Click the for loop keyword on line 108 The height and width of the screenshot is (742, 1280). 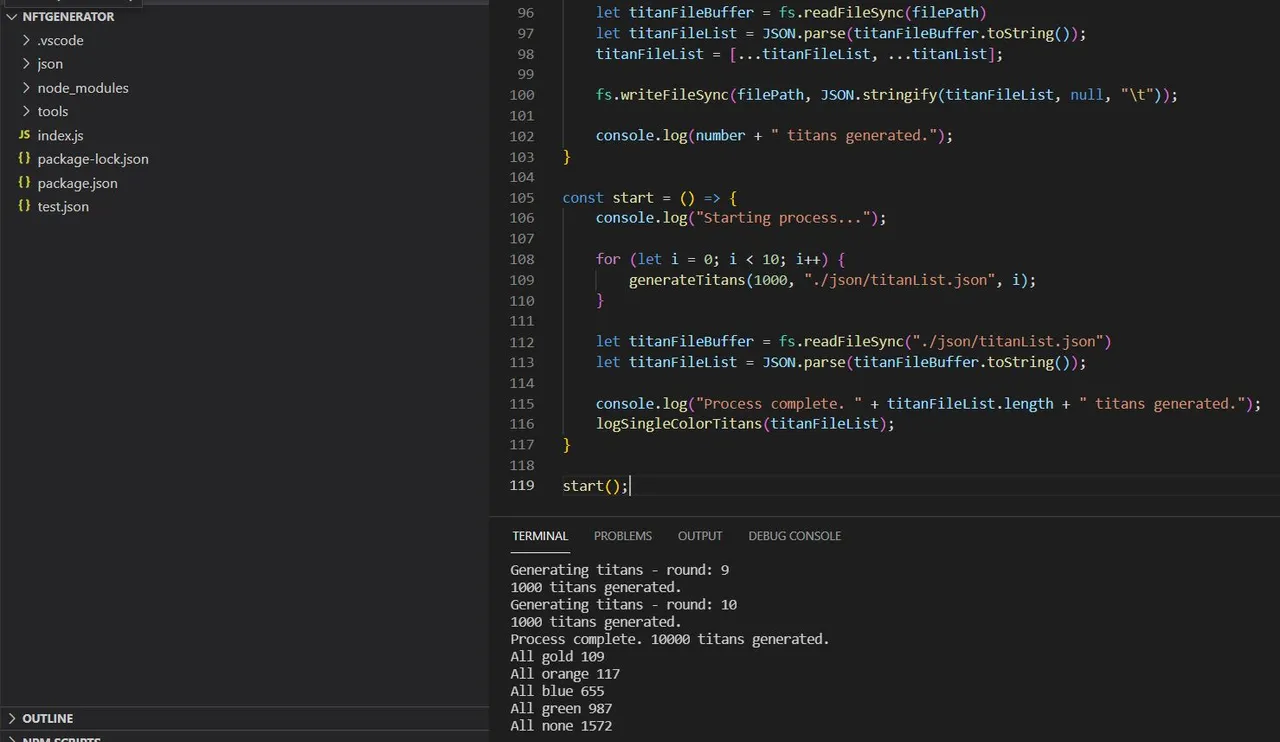608,259
